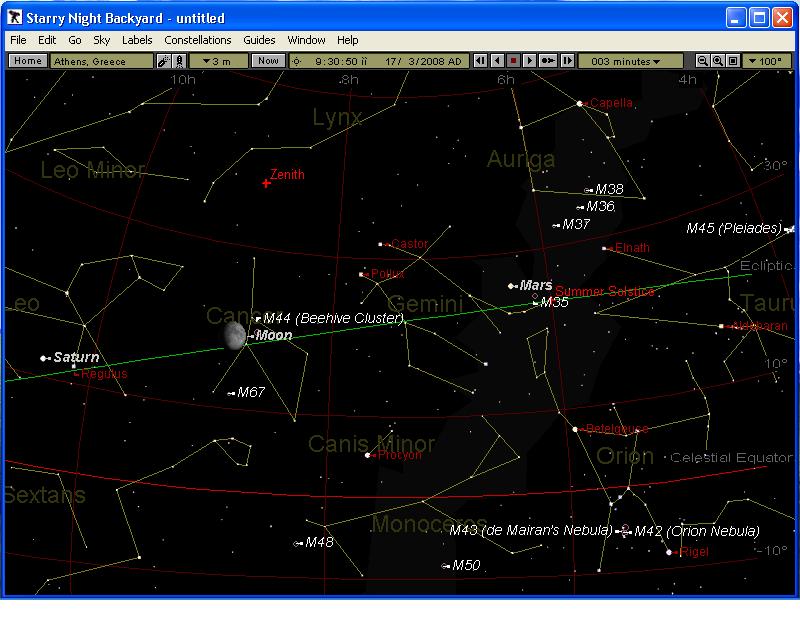
Task: Stop time flow with red stop button
Action: [x=514, y=61]
